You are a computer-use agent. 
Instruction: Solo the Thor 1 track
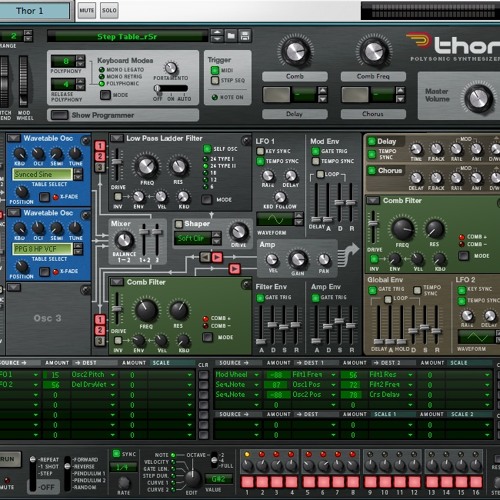(x=109, y=10)
